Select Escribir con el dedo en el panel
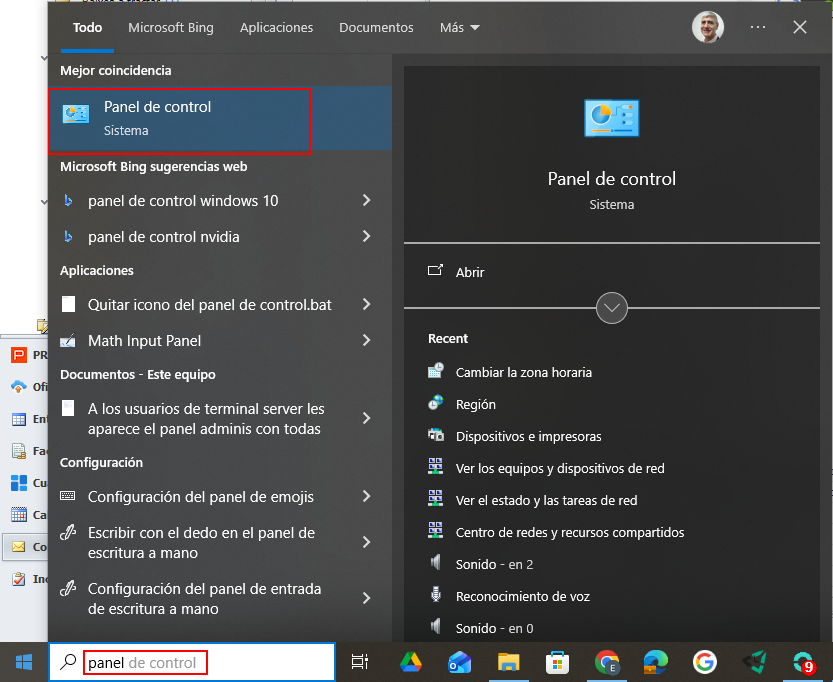Viewport: 833px width, 682px height. tap(199, 542)
